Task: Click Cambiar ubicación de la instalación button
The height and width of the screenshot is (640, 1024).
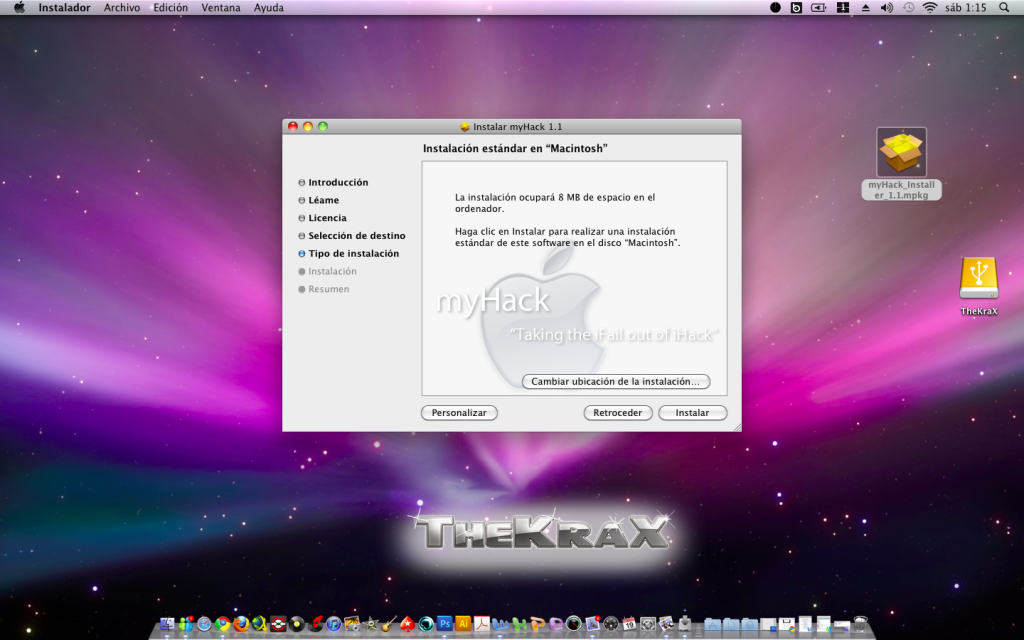Action: point(615,381)
